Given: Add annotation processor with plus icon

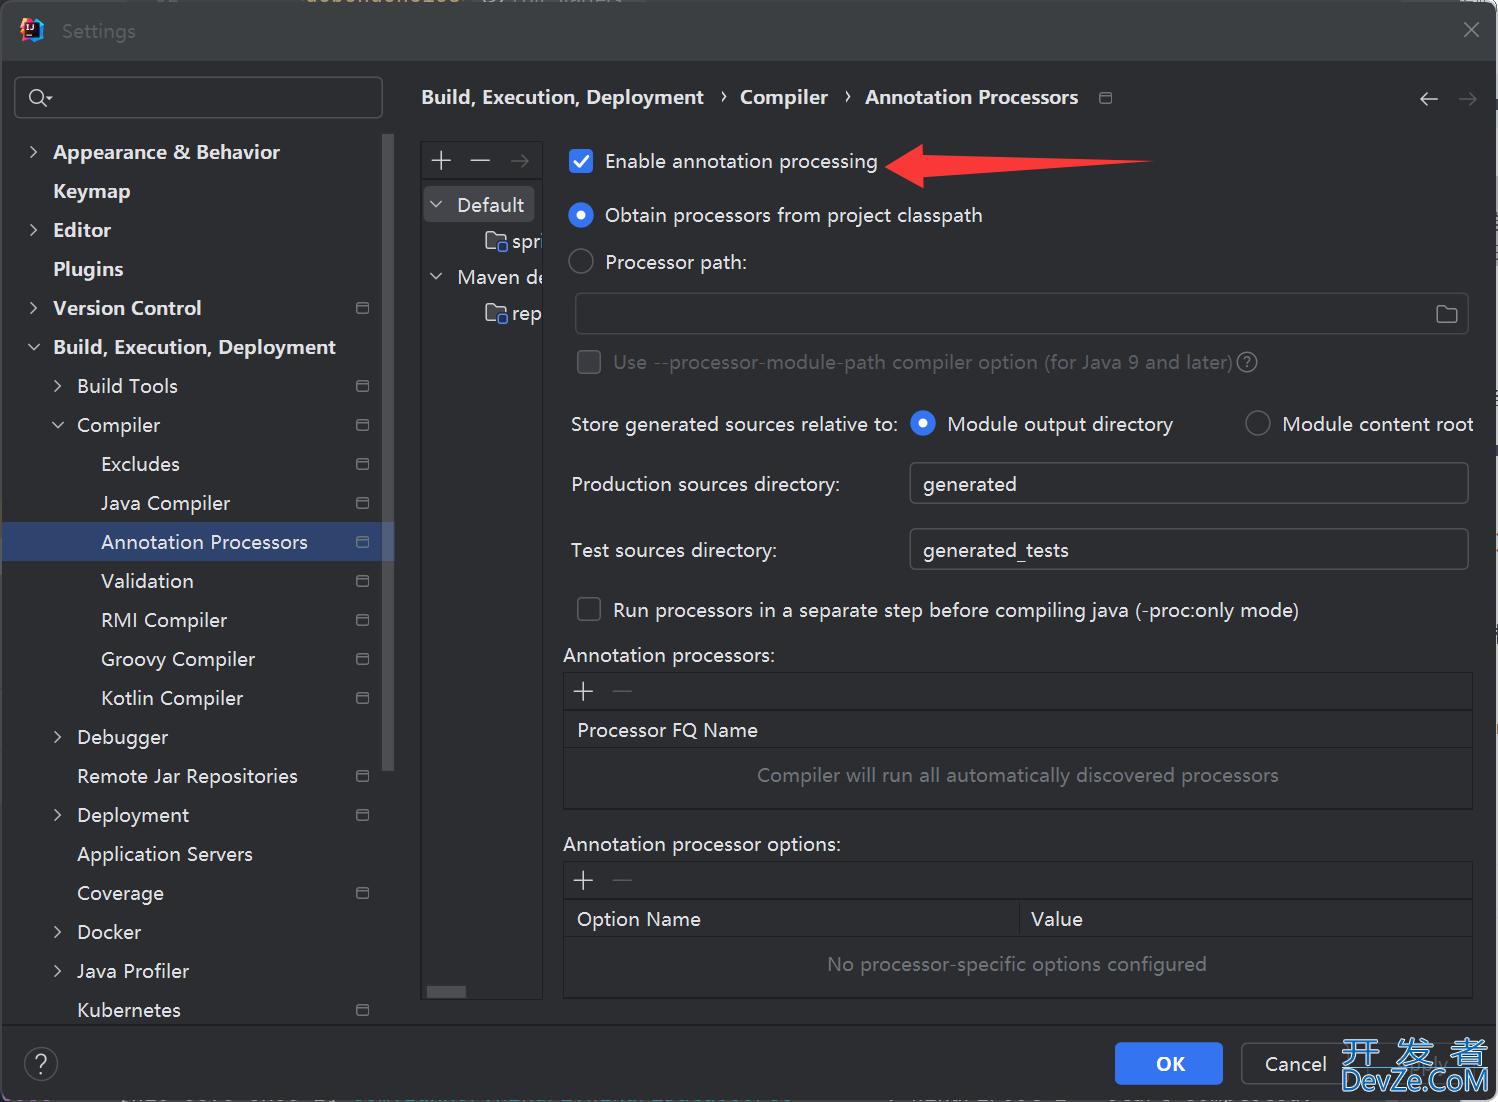Looking at the screenshot, I should (x=584, y=691).
